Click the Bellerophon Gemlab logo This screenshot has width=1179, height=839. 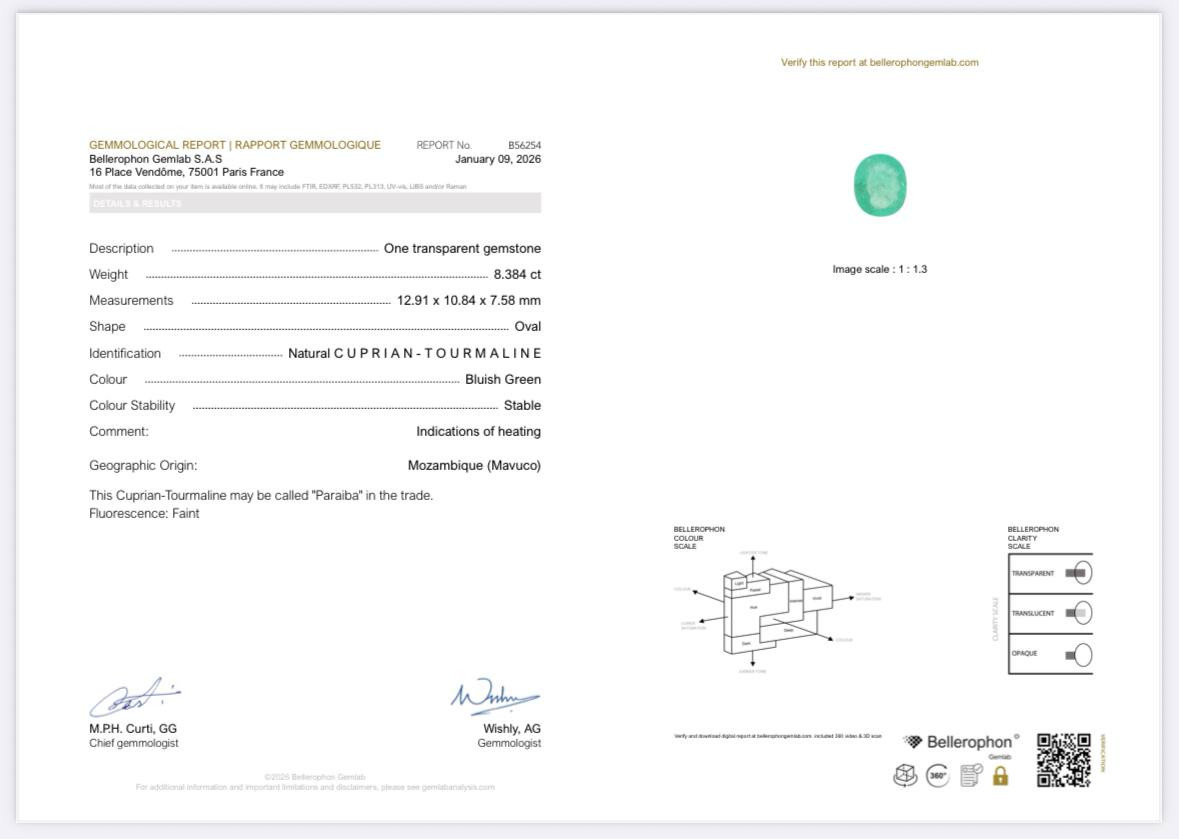click(961, 743)
